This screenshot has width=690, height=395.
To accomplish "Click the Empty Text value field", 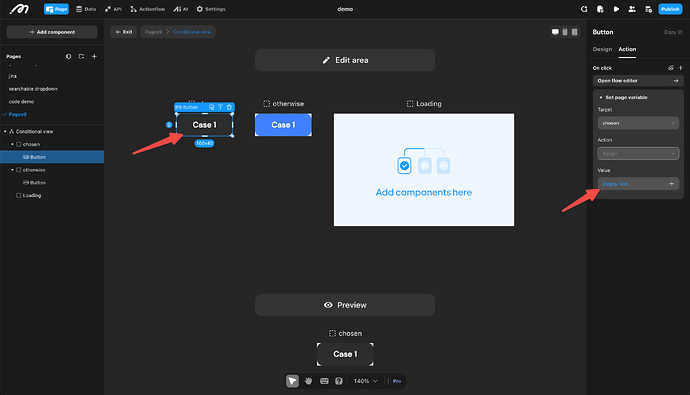I will [x=638, y=184].
